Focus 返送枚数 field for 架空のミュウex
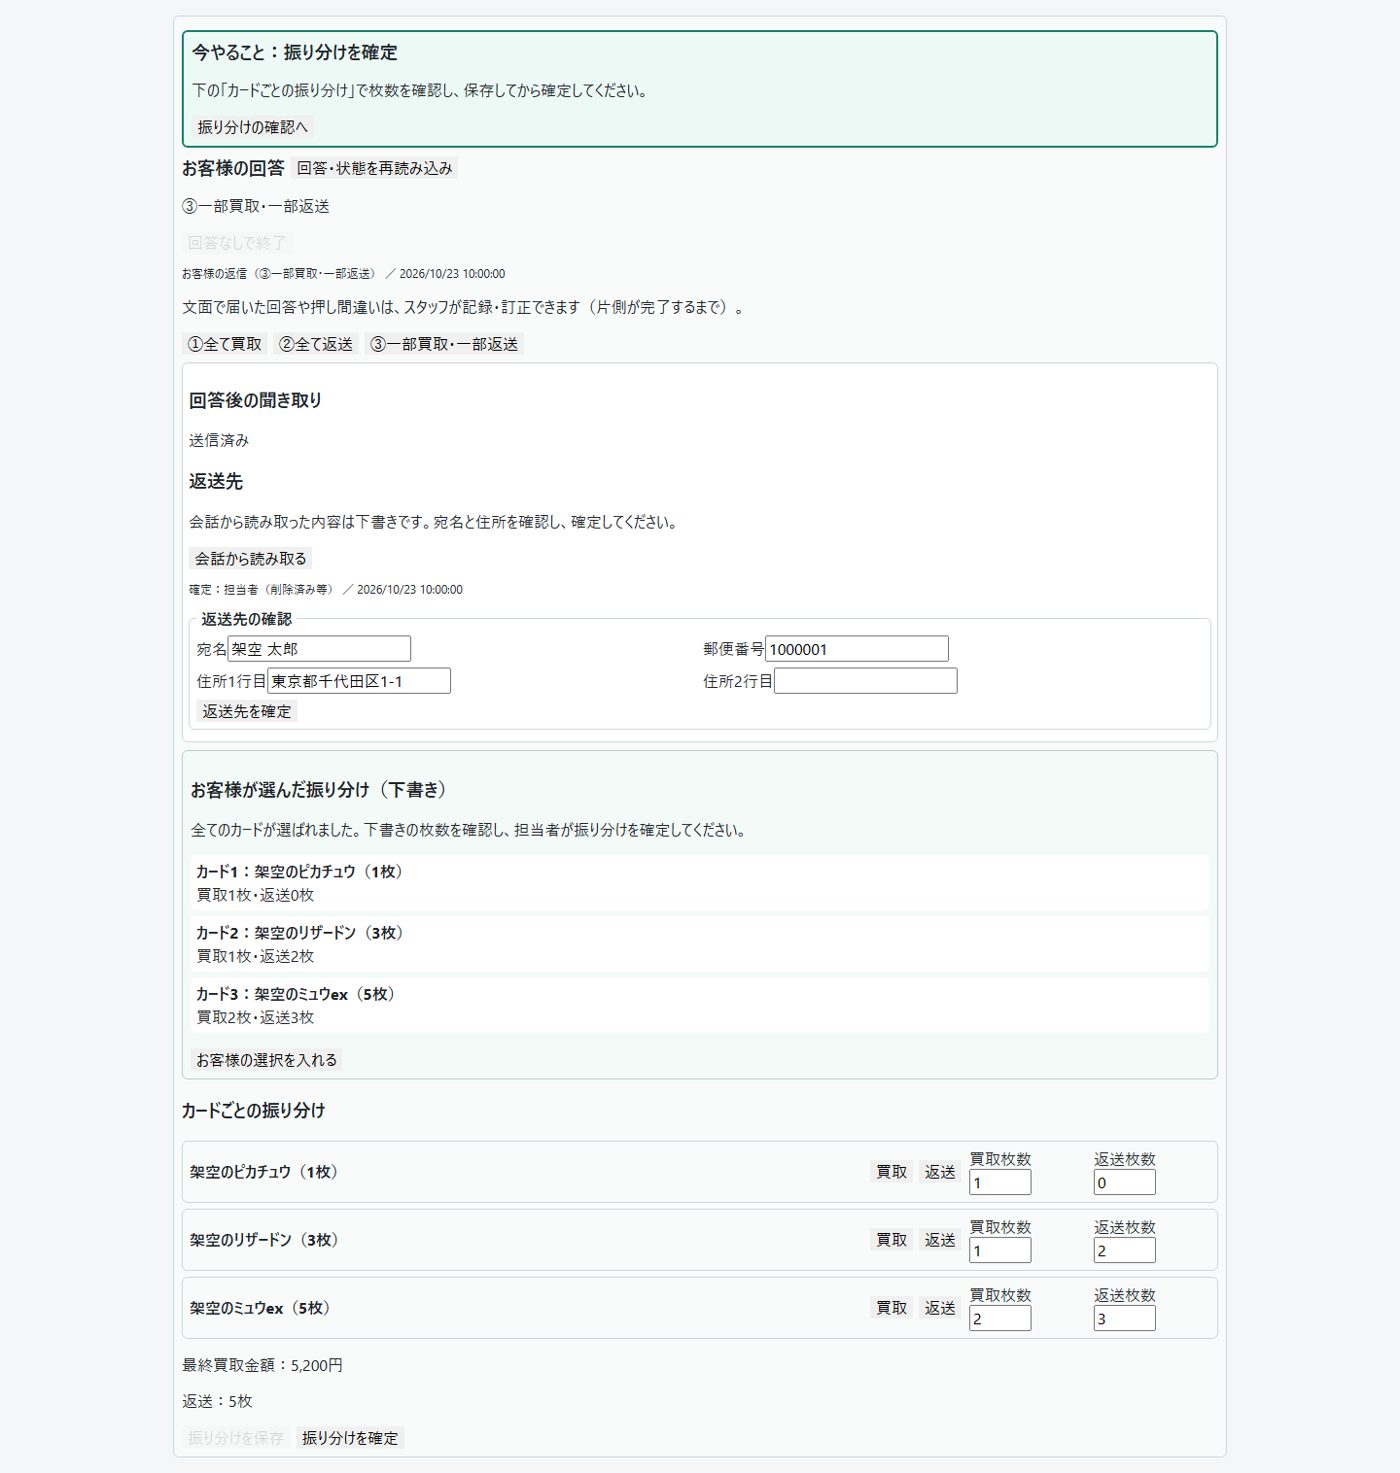This screenshot has height=1473, width=1400. (x=1125, y=1318)
